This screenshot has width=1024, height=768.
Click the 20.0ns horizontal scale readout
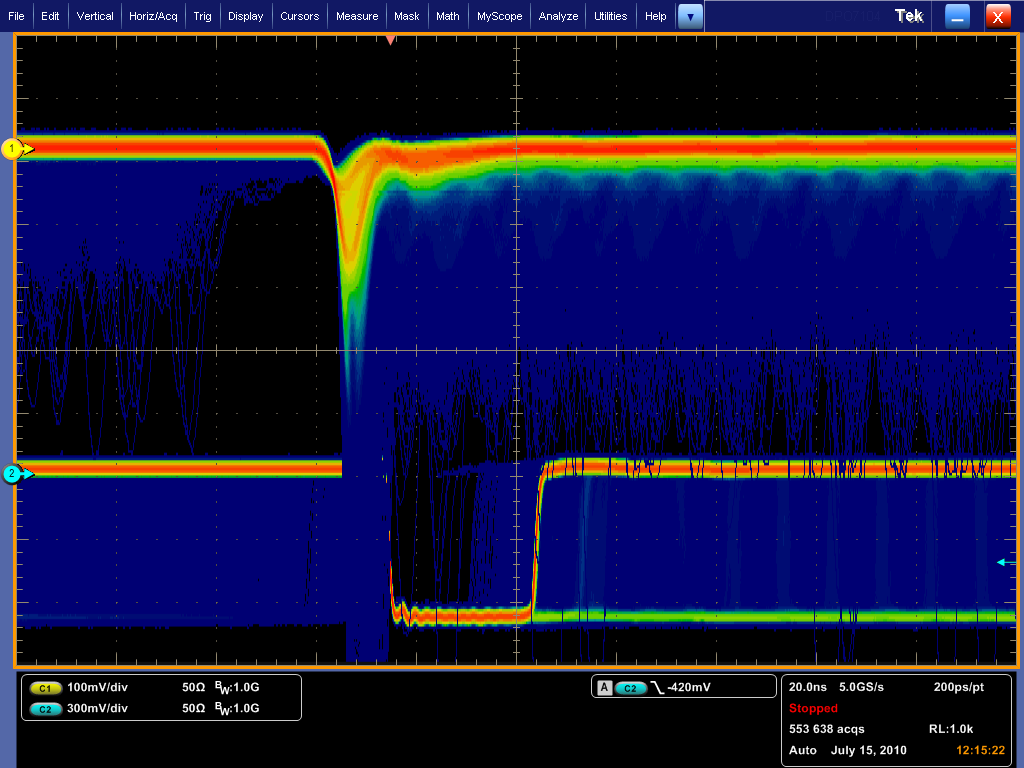[809, 688]
